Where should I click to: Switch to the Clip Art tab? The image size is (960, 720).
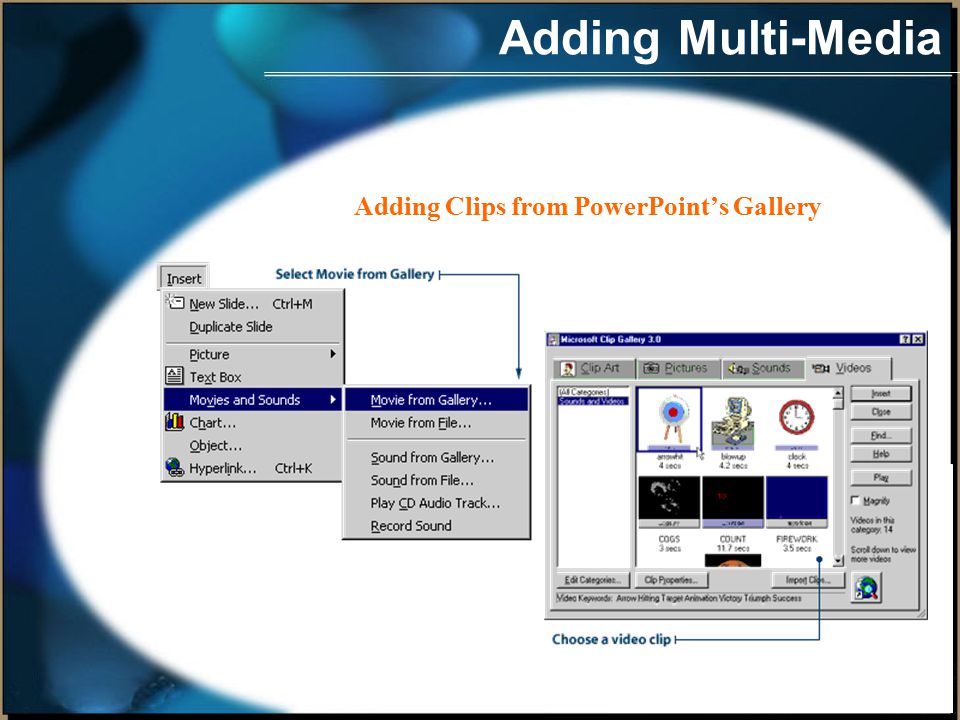[594, 368]
